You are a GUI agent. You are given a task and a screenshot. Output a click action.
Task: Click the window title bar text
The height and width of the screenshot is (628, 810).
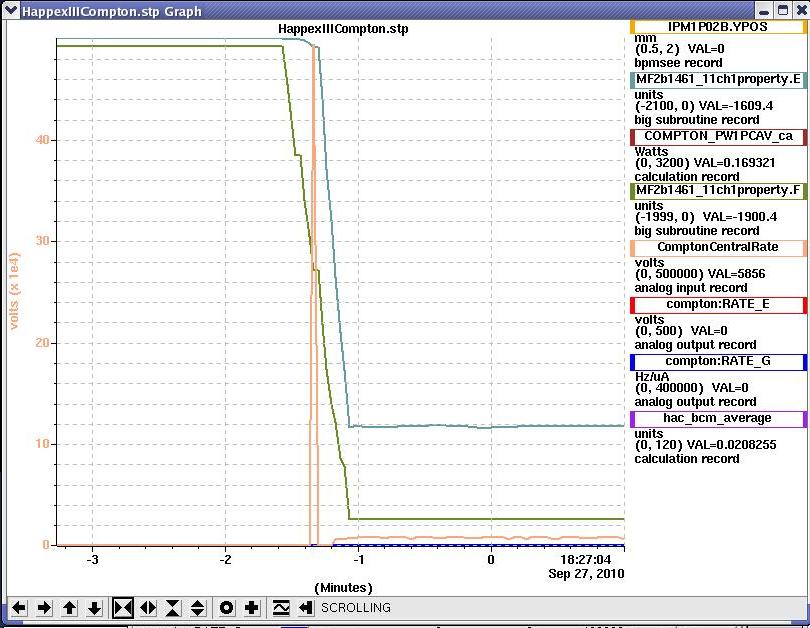[112, 11]
